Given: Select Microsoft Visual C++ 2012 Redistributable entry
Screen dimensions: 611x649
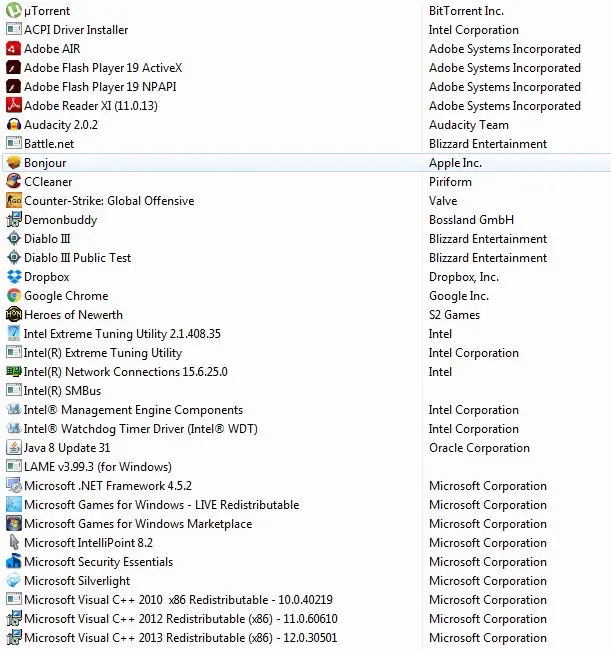Looking at the screenshot, I should 181,619.
